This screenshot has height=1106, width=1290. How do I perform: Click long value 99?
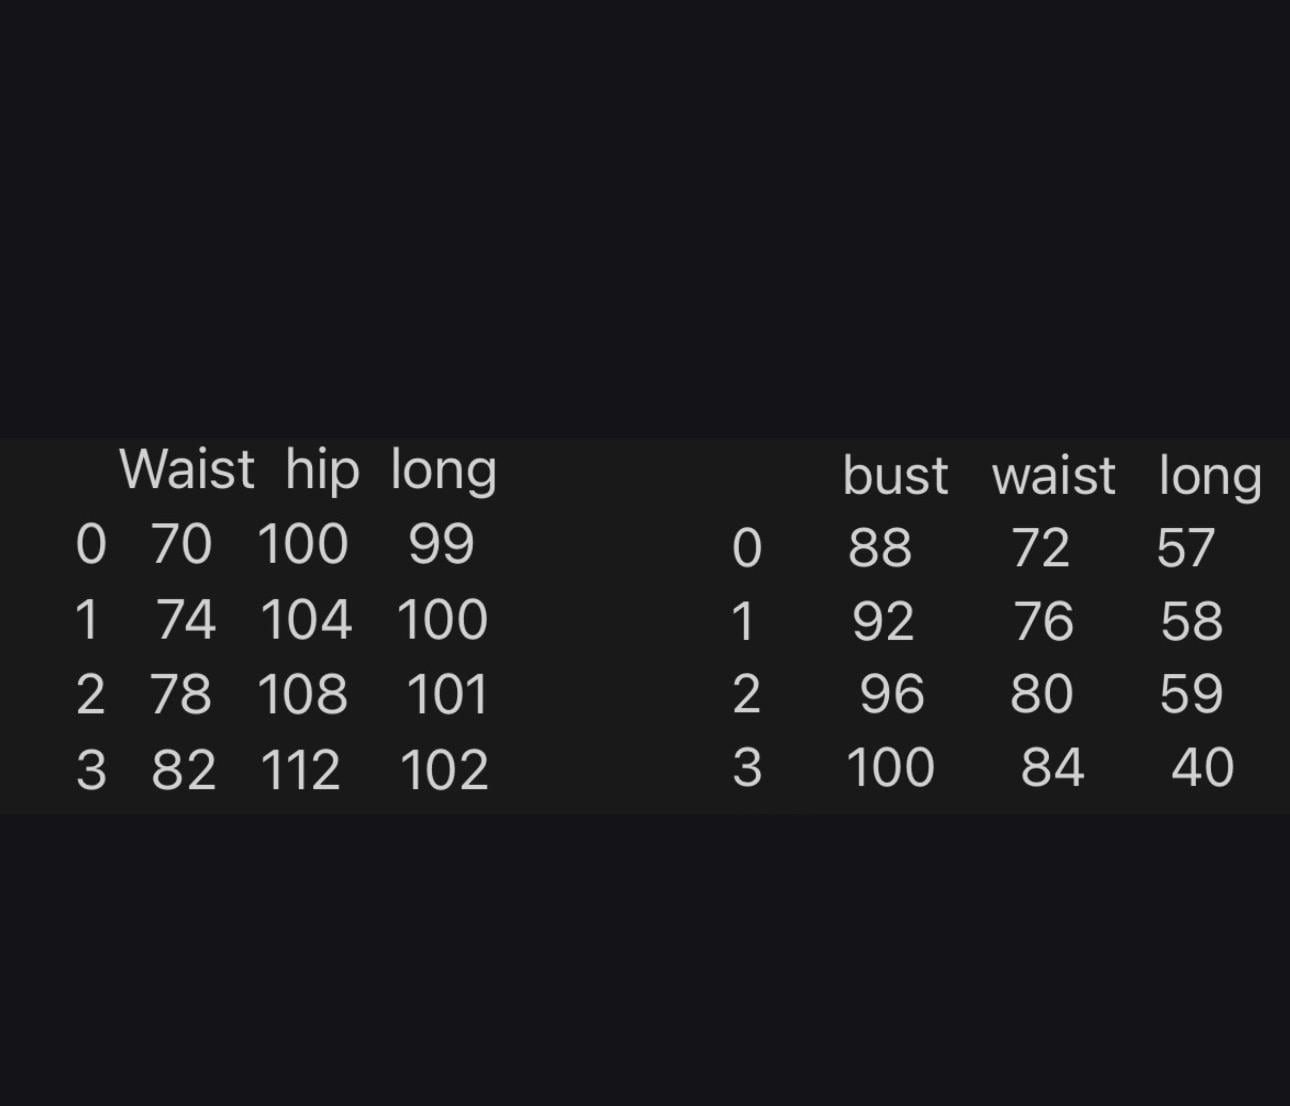[x=441, y=545]
